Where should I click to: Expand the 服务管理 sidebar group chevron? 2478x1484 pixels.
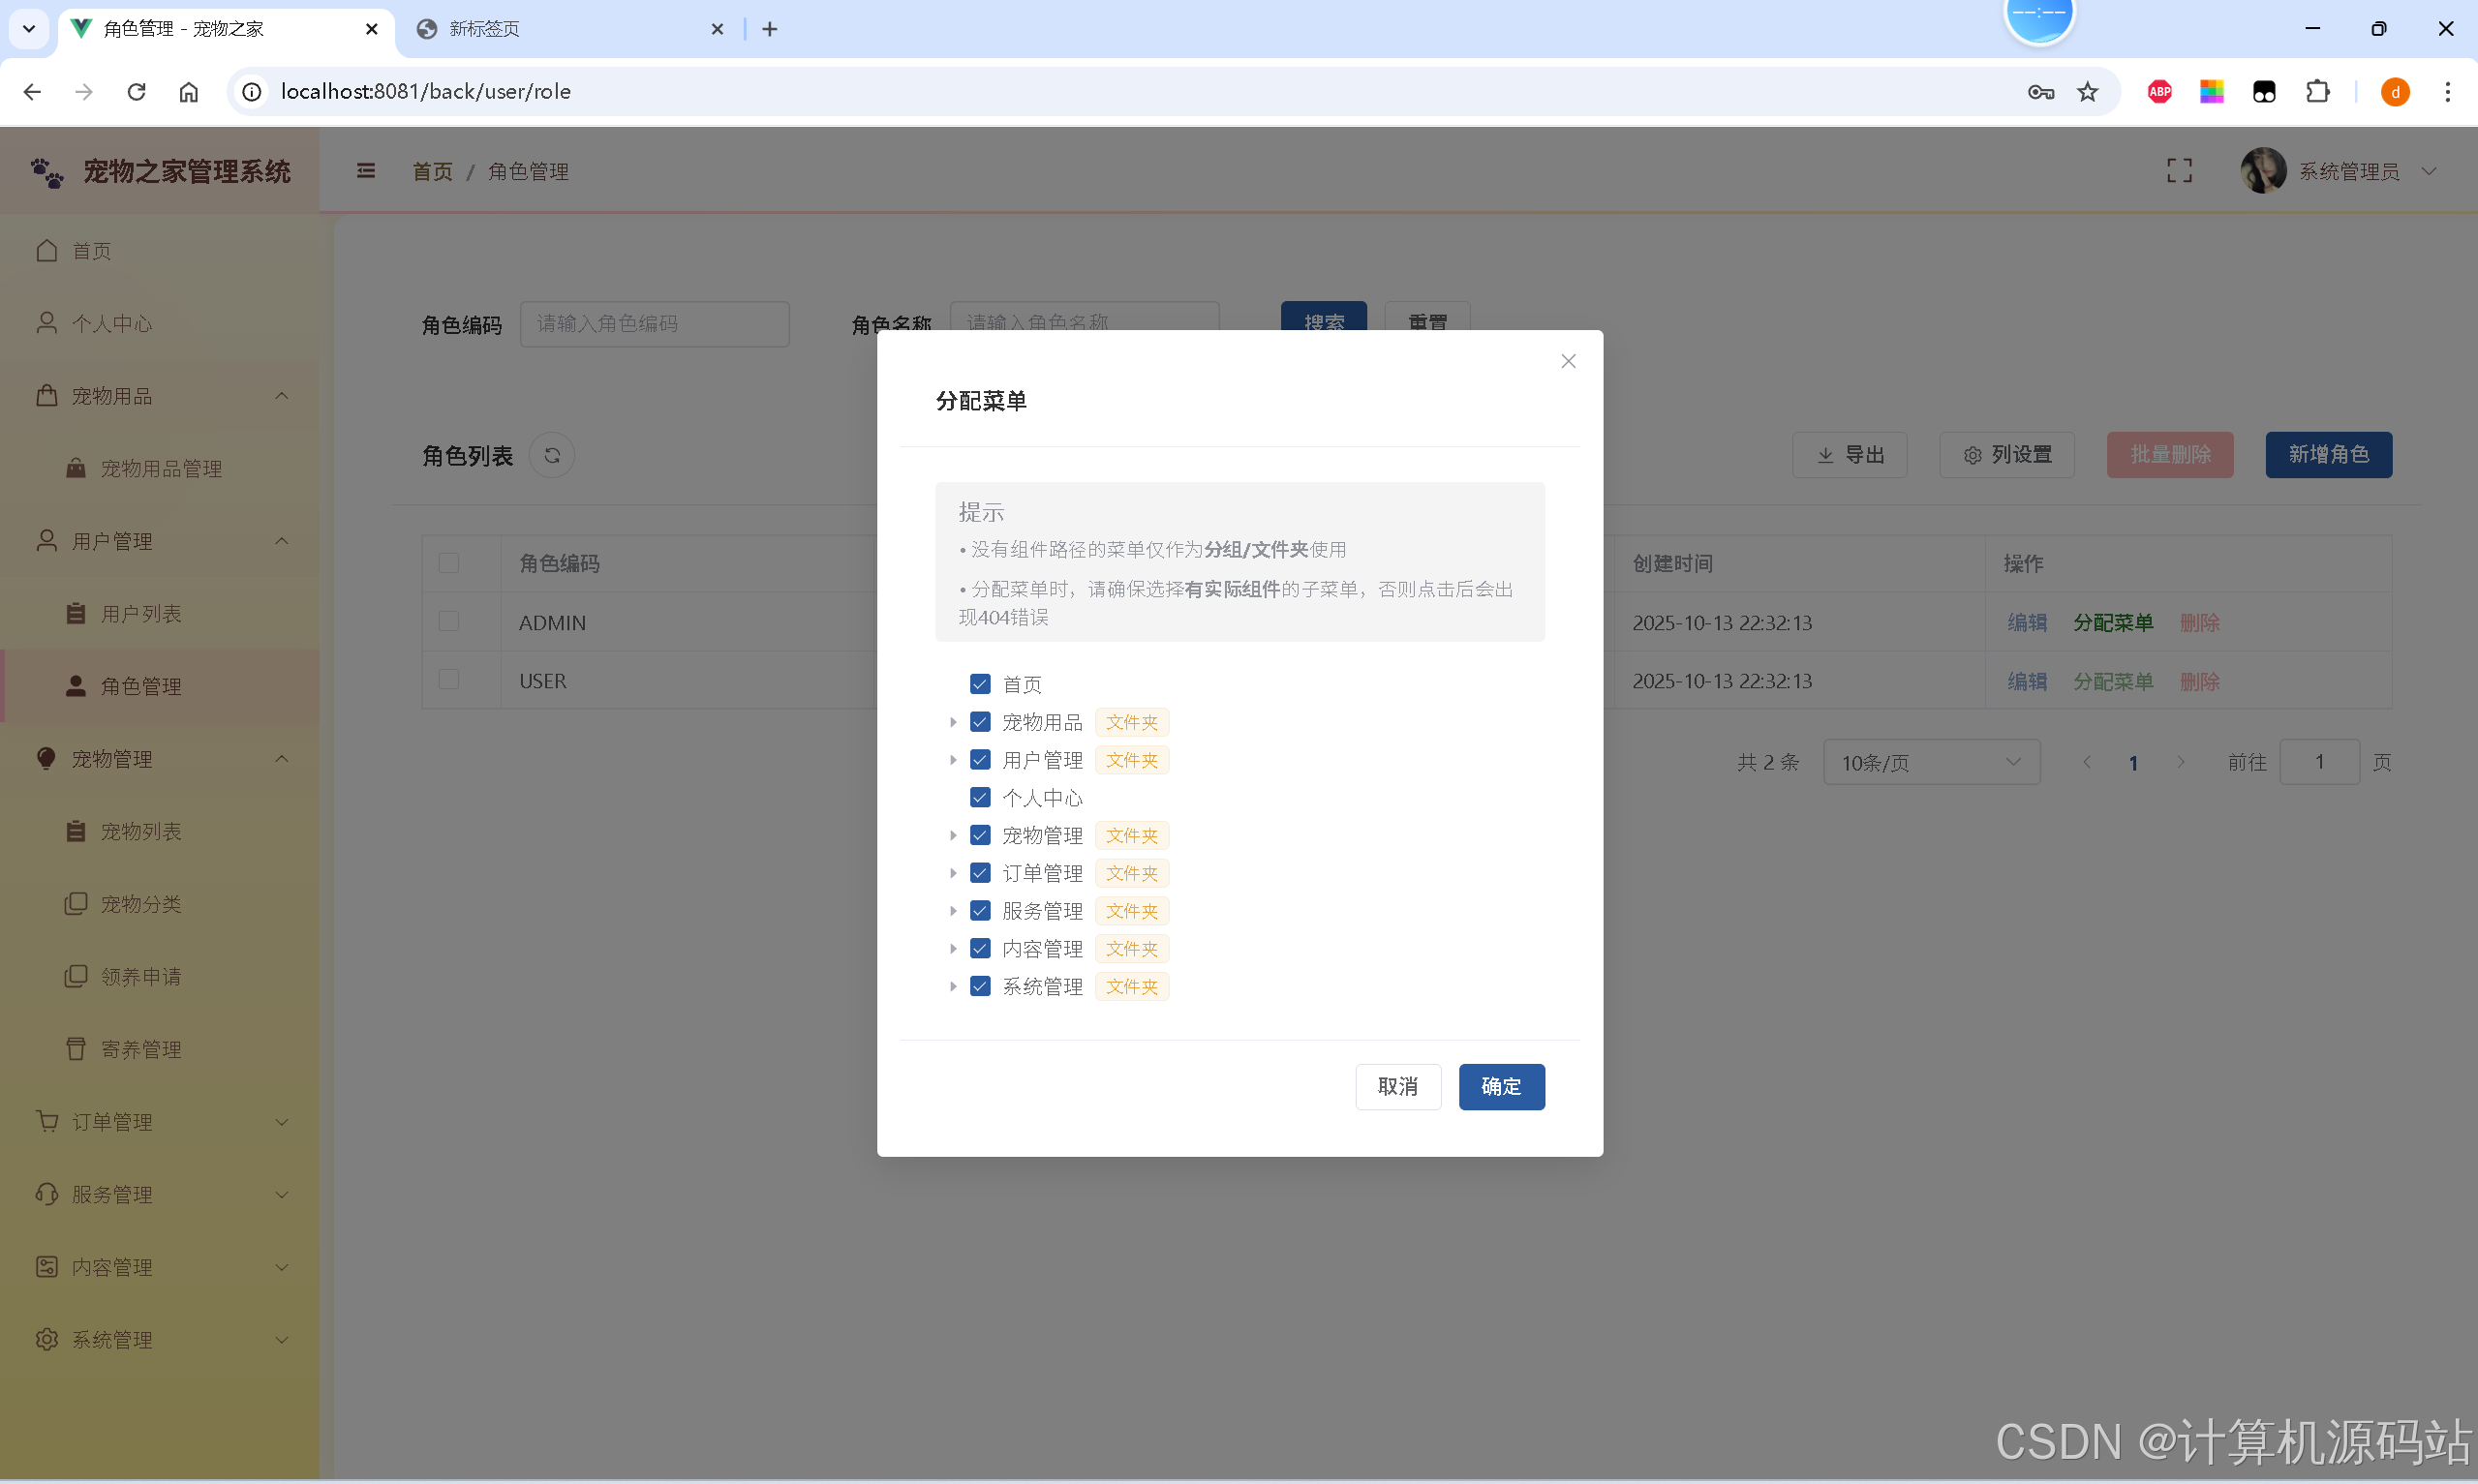click(x=282, y=1195)
